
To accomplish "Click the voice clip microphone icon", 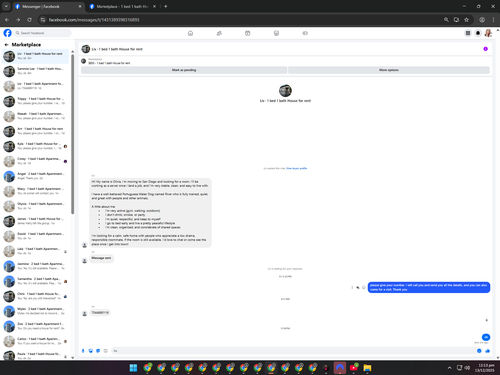I will coord(83,351).
